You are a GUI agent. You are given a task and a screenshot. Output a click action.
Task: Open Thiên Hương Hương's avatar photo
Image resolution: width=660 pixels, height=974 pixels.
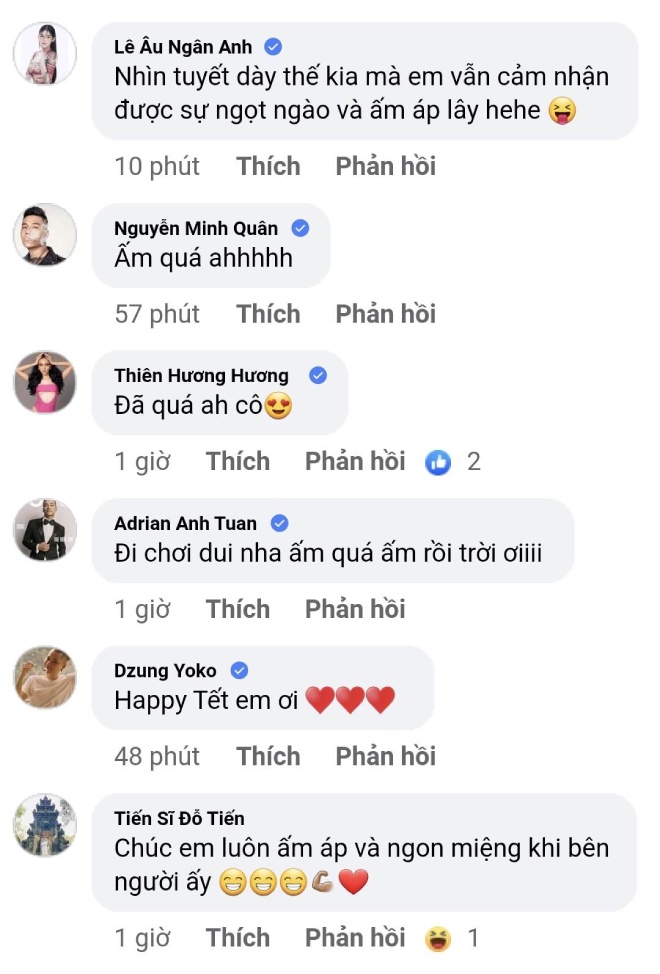pos(44,385)
